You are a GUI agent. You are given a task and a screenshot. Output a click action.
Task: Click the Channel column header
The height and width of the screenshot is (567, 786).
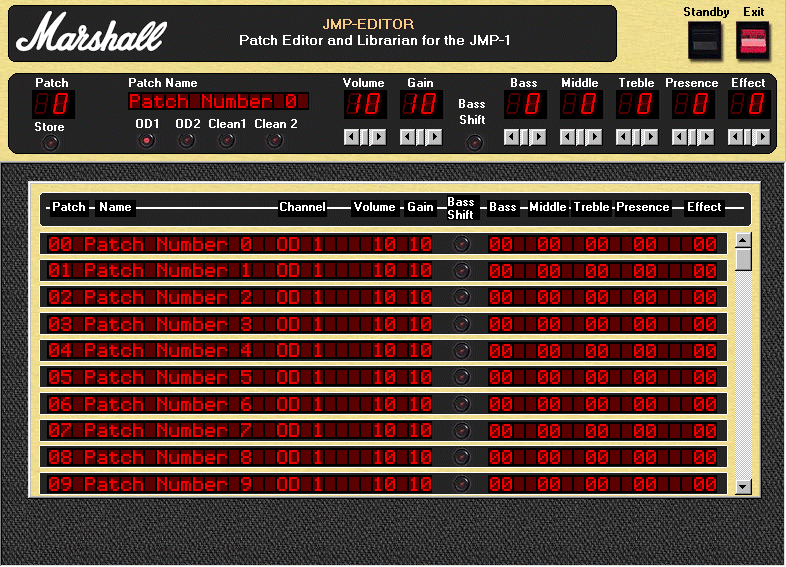pyautogui.click(x=302, y=207)
